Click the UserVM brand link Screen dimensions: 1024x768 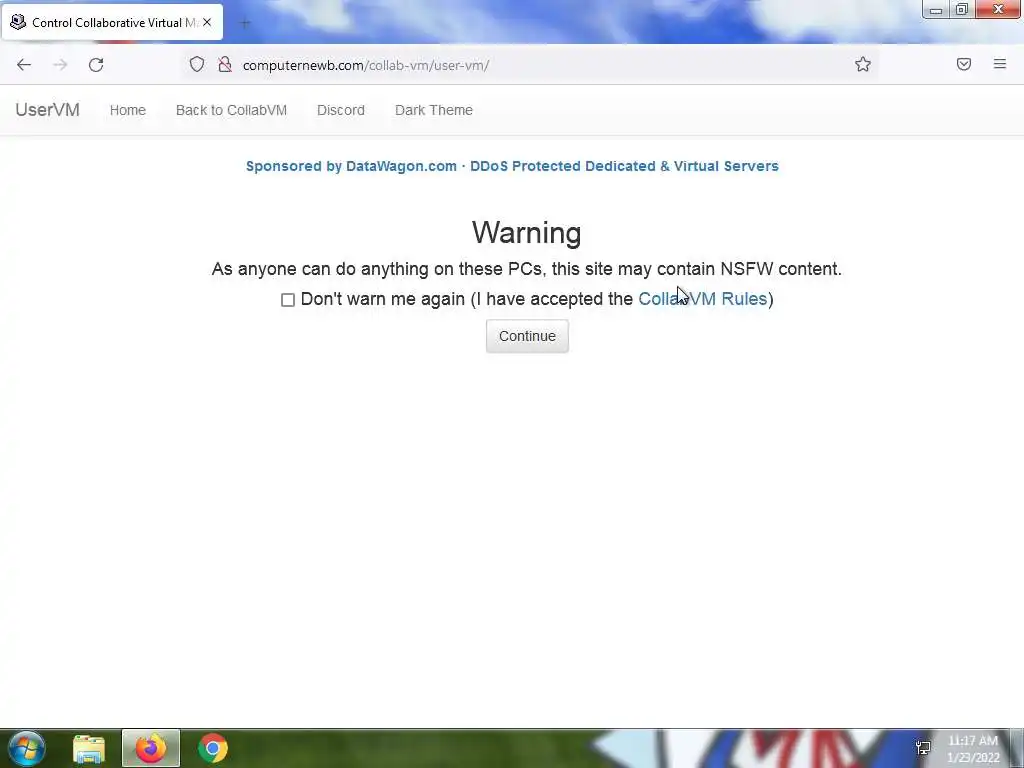47,110
